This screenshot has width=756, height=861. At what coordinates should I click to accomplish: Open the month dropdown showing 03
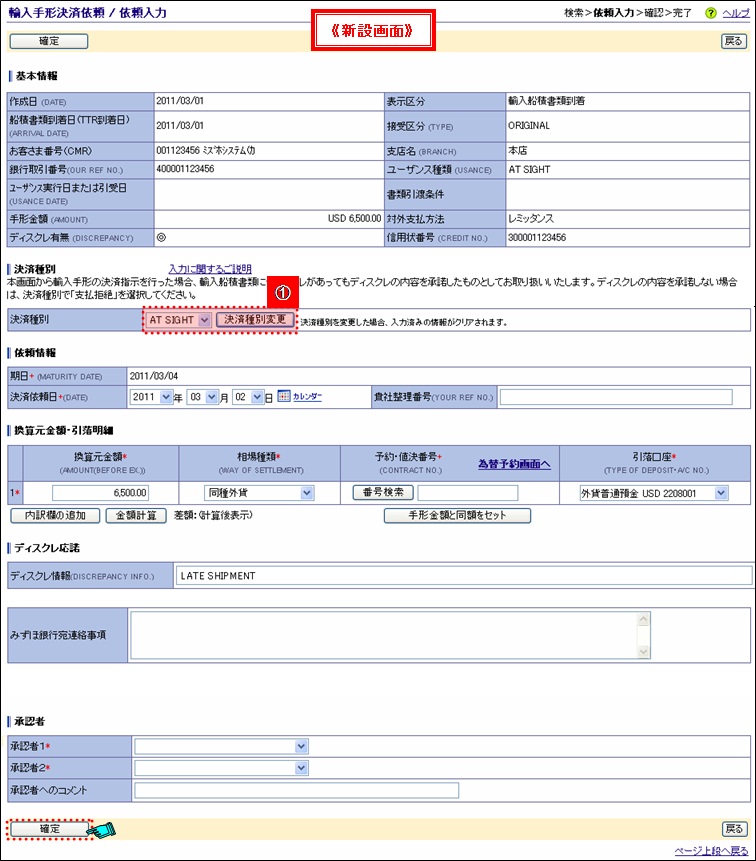click(203, 397)
